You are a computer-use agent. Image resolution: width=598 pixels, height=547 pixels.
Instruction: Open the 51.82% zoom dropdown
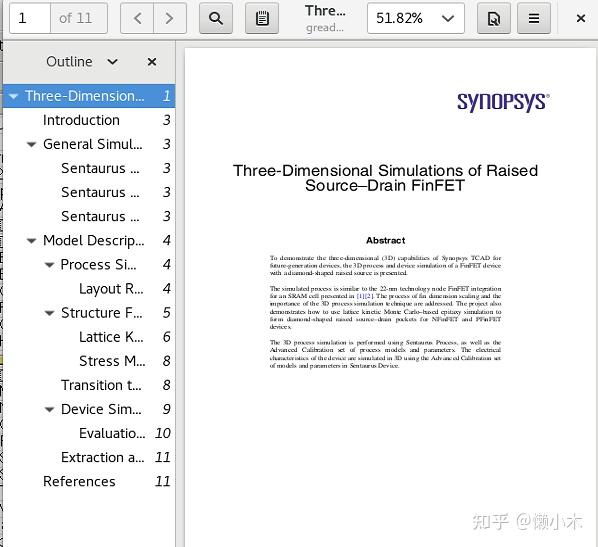coord(416,18)
